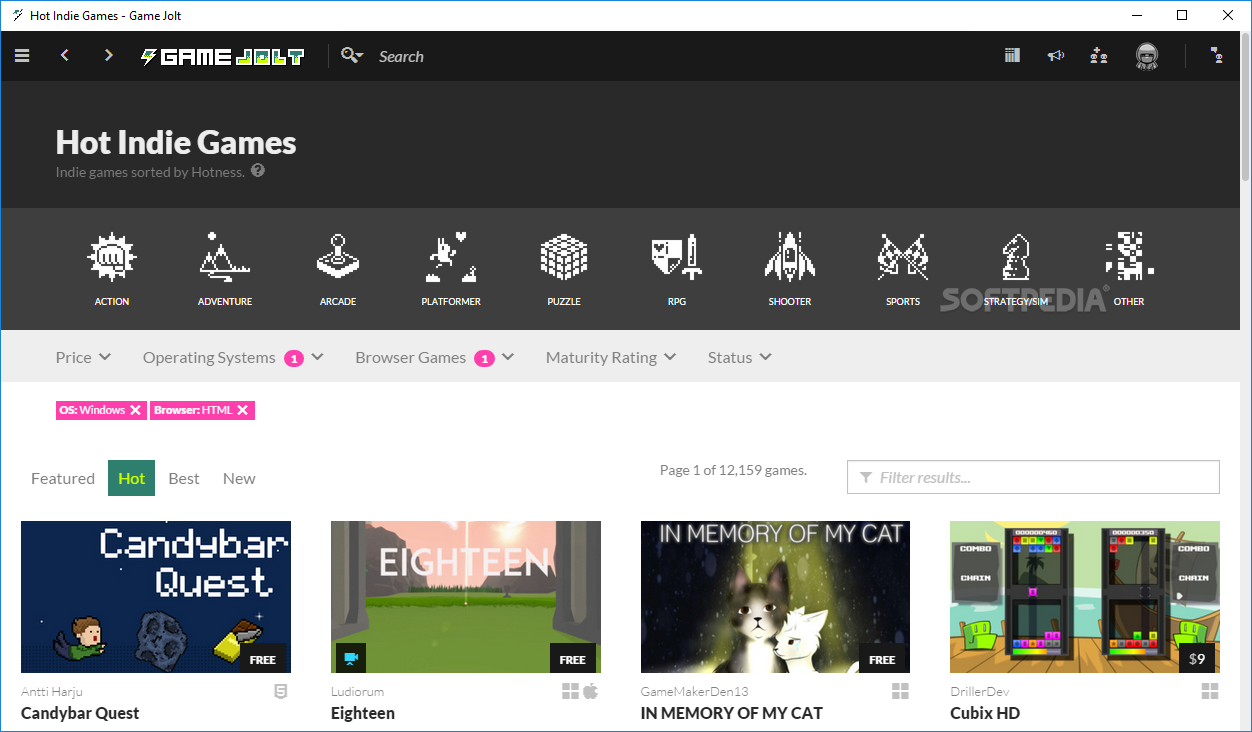Viewport: 1252px width, 732px height.
Task: Click the video icon on Eighteen thumbnail
Action: tap(350, 658)
